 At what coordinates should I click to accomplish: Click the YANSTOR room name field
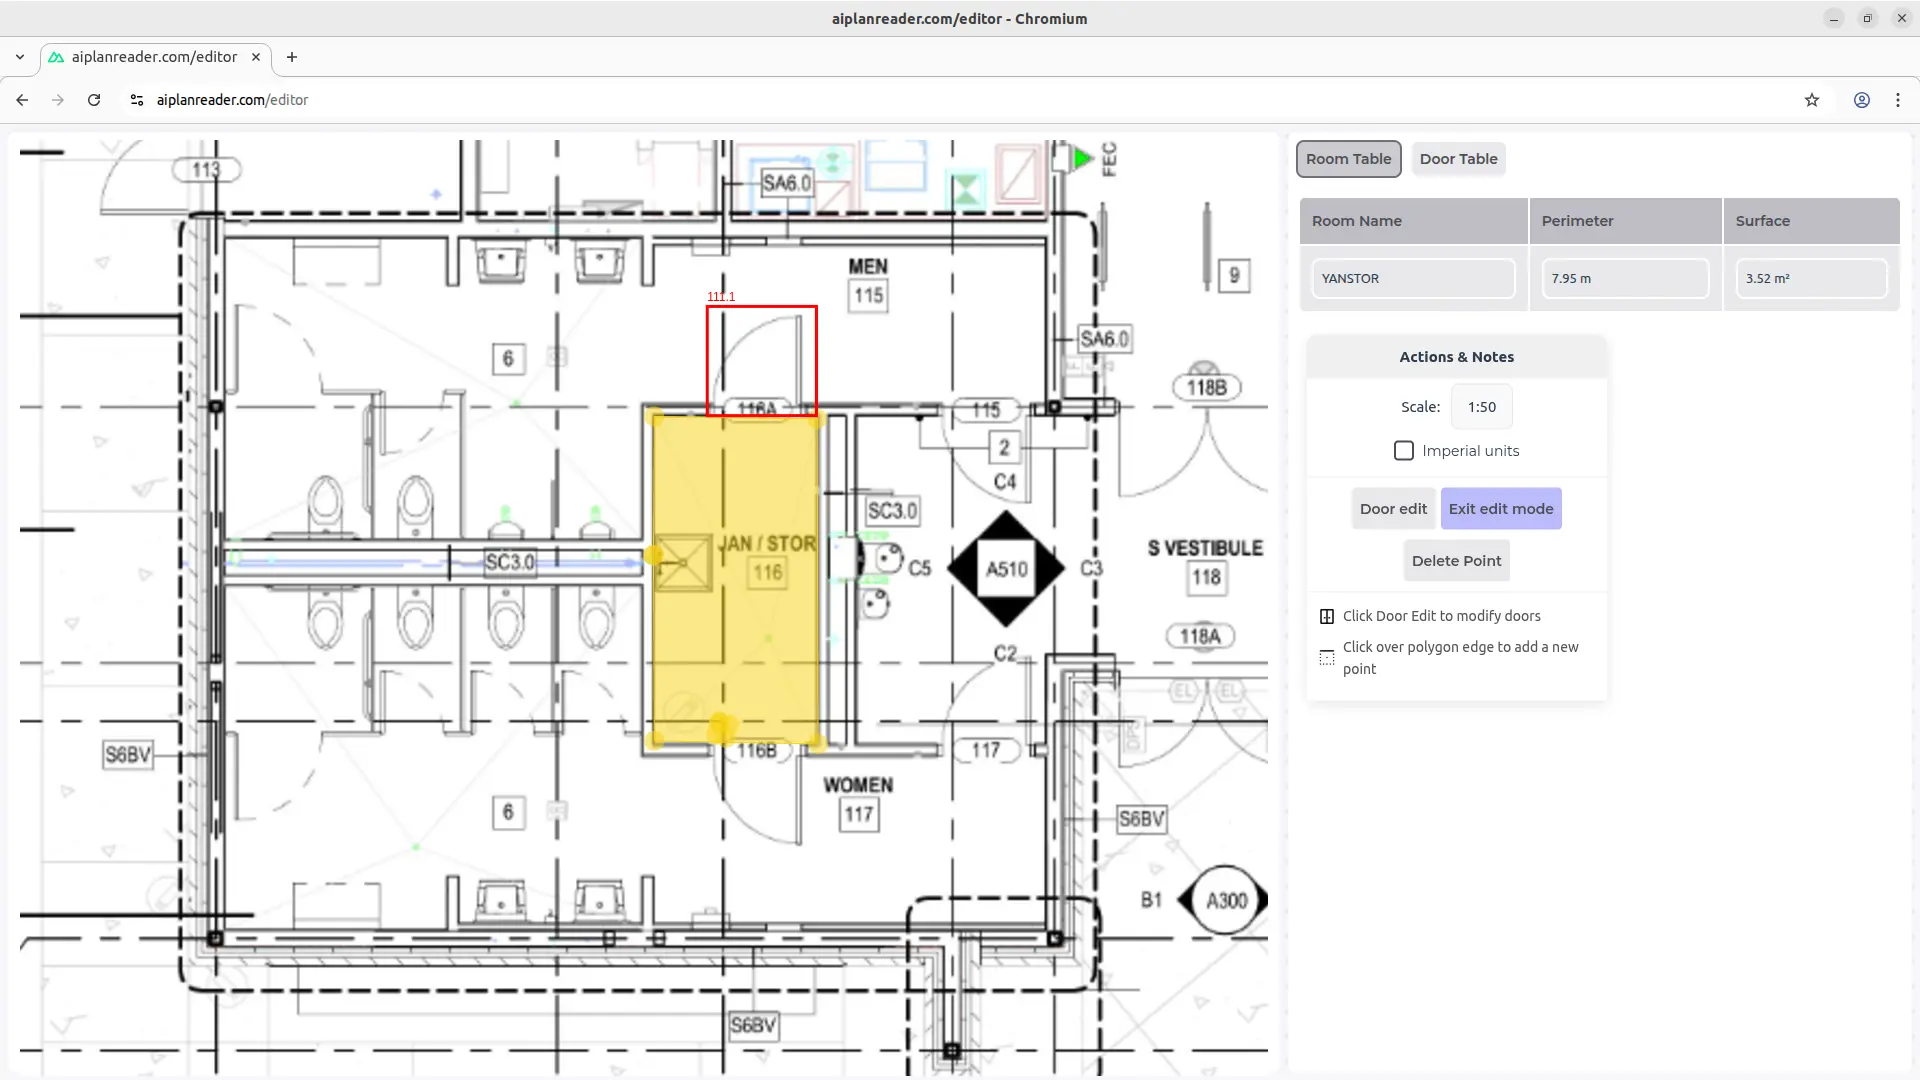[x=1413, y=279]
